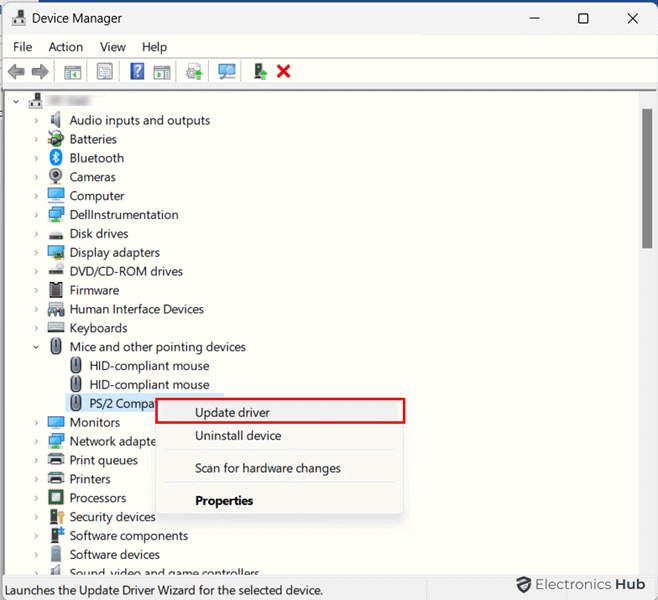Expand the Bluetooth category

coord(37,158)
